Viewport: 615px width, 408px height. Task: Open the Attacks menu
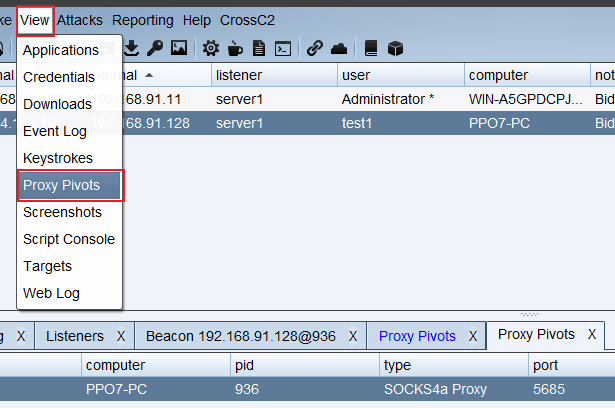point(80,20)
